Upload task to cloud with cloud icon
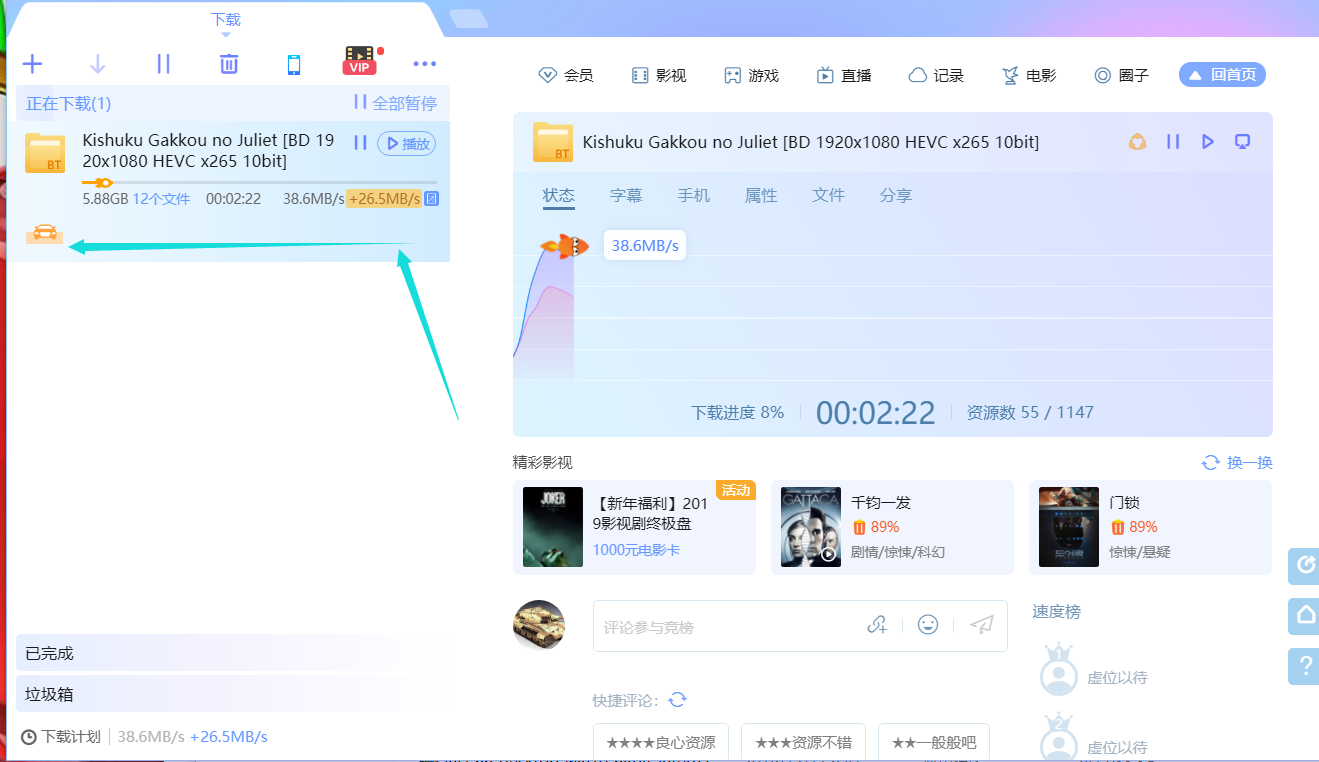Image resolution: width=1319 pixels, height=762 pixels. point(1137,142)
